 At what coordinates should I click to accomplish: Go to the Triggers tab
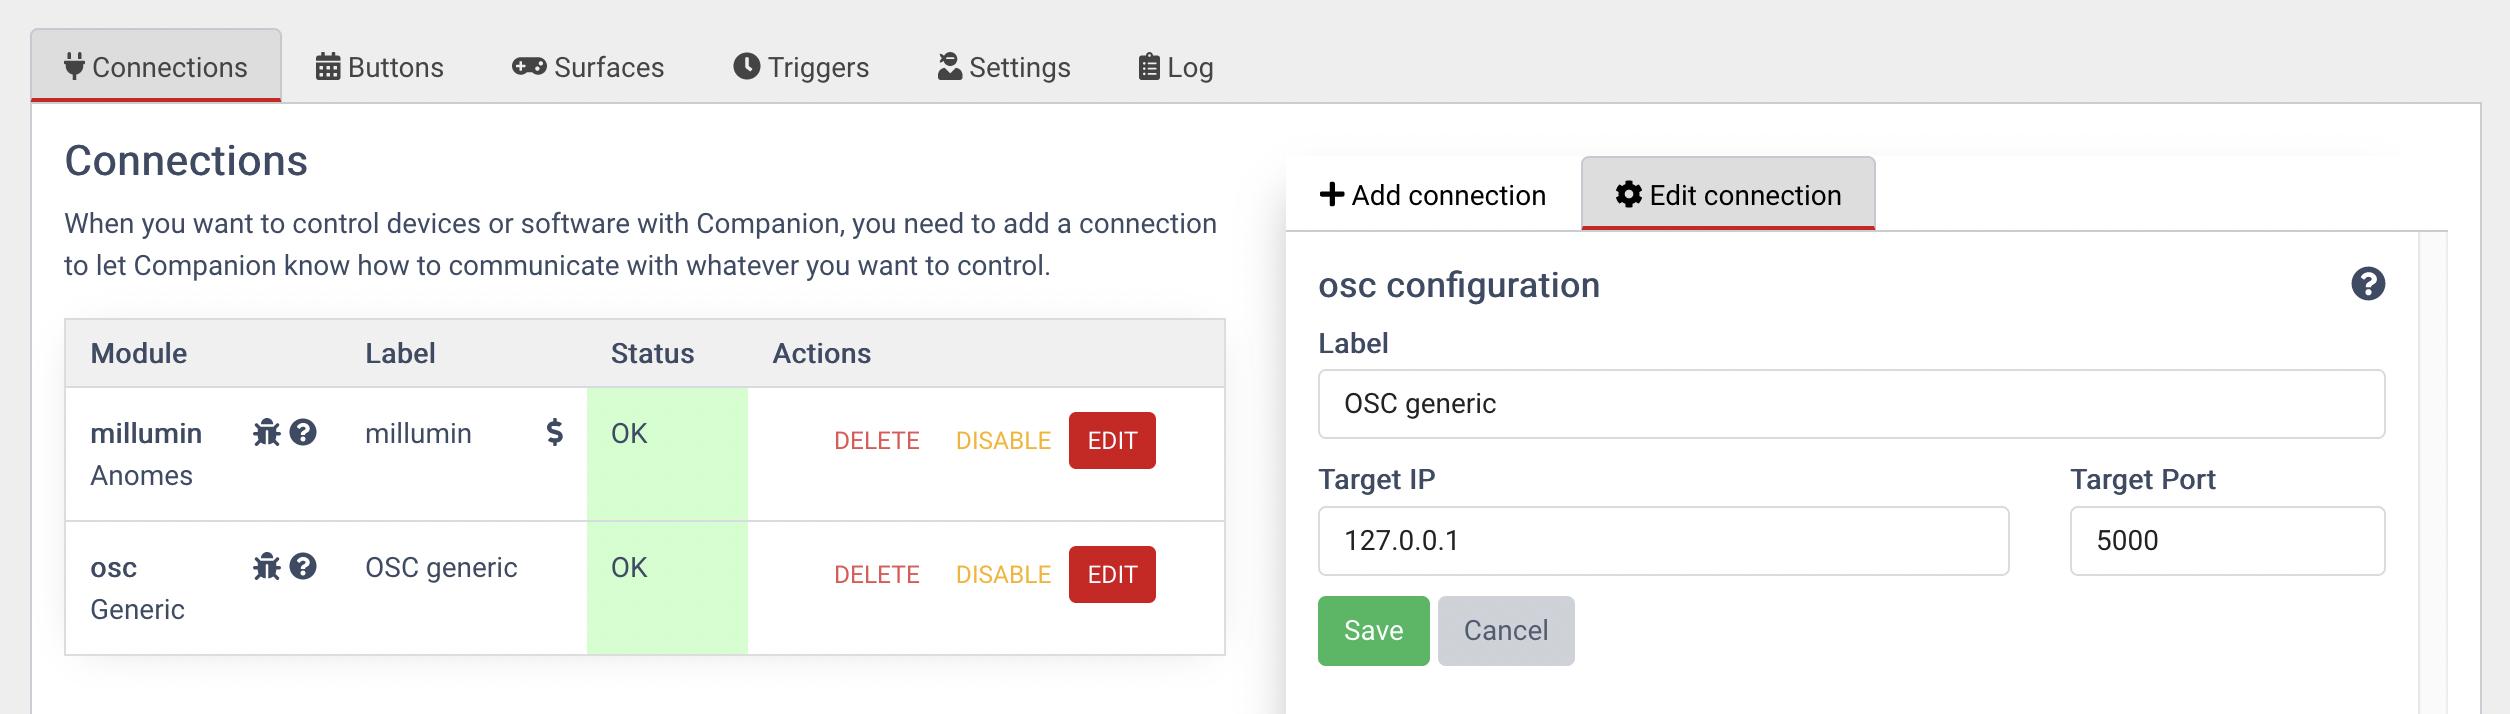click(801, 67)
